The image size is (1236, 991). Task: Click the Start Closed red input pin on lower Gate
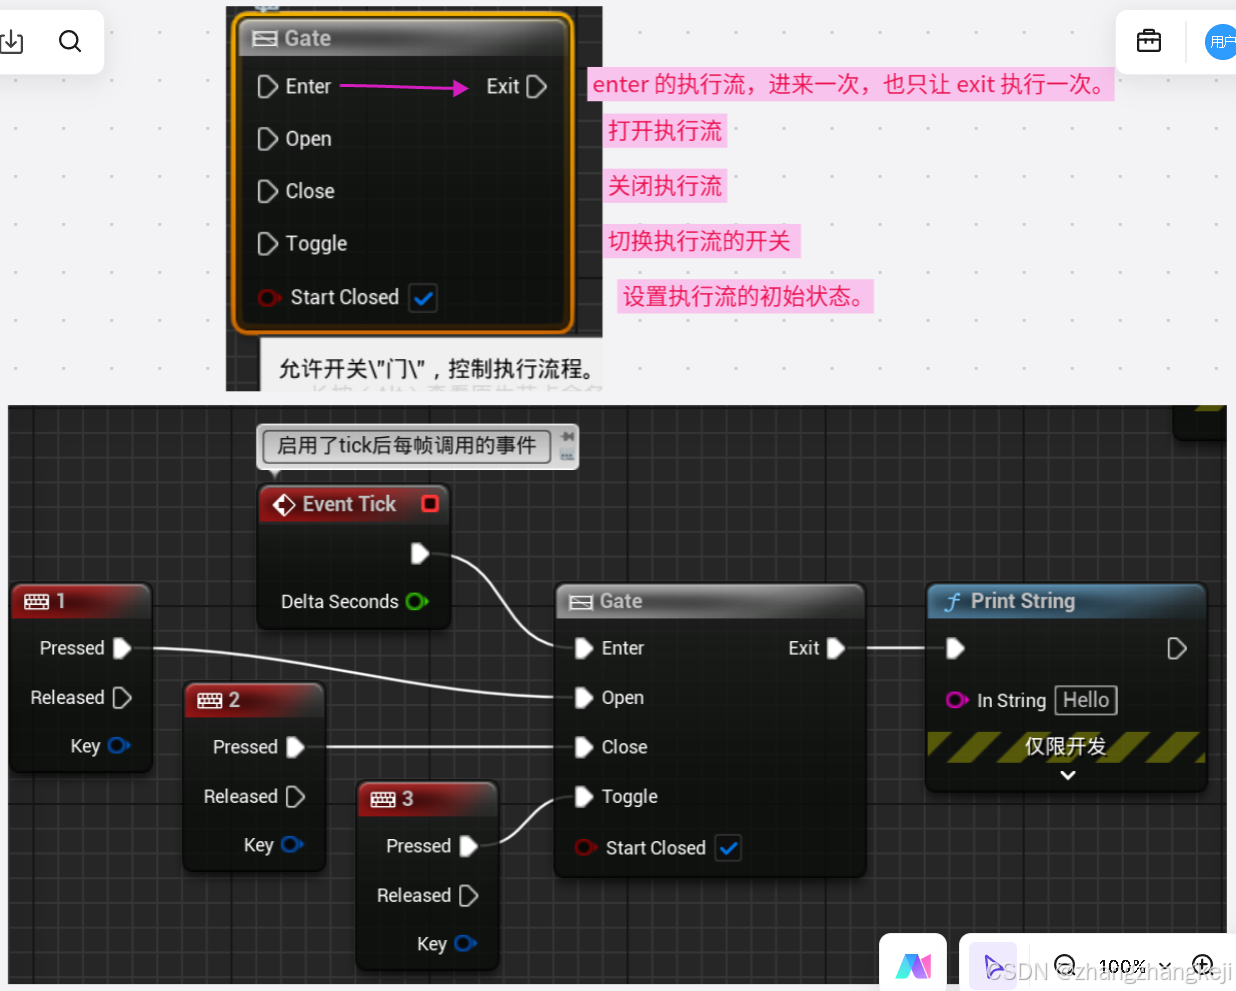pos(586,848)
